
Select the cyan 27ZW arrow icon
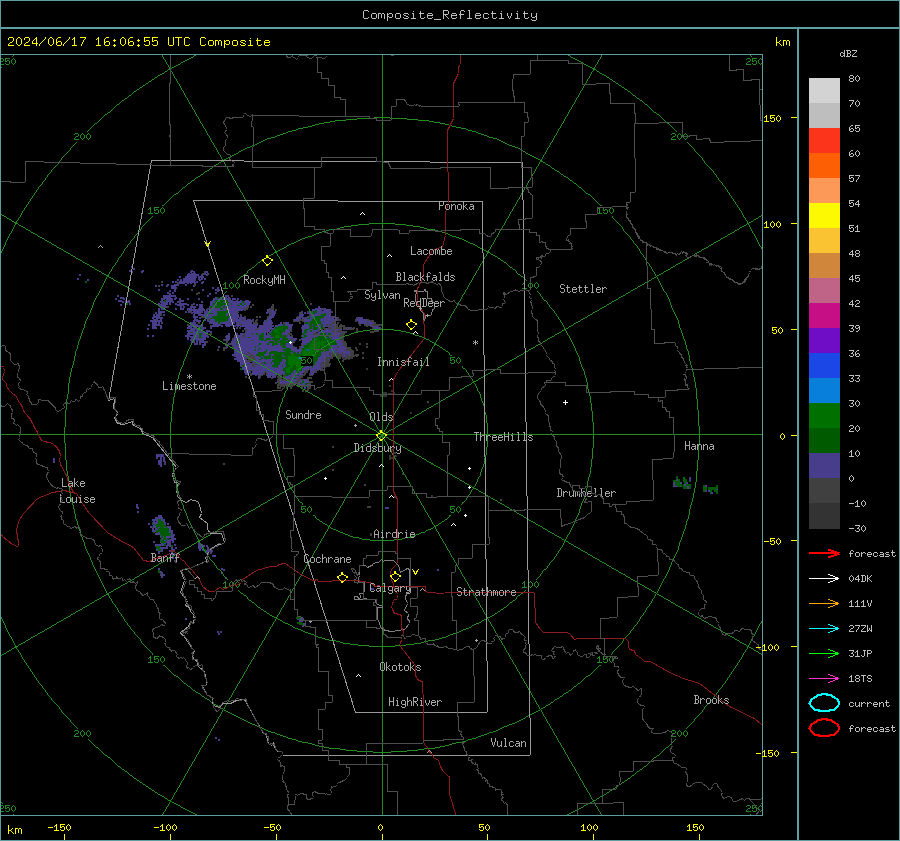pos(824,629)
